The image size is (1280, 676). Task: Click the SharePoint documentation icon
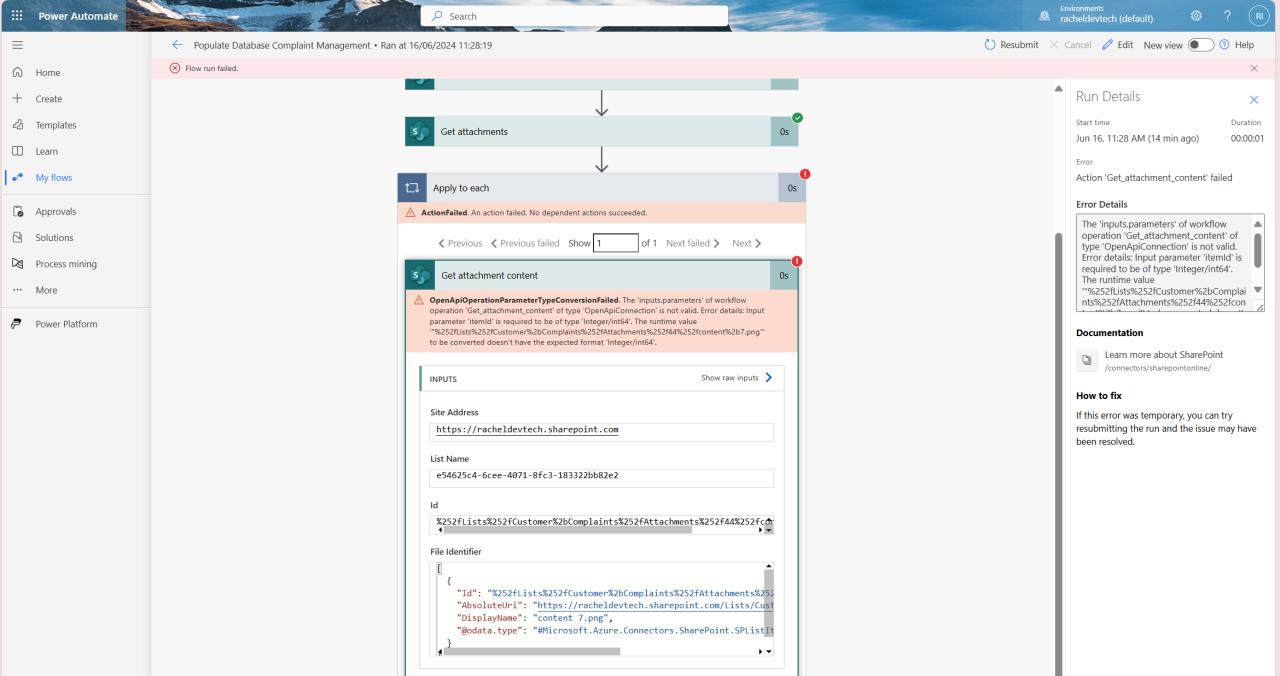tap(1086, 360)
